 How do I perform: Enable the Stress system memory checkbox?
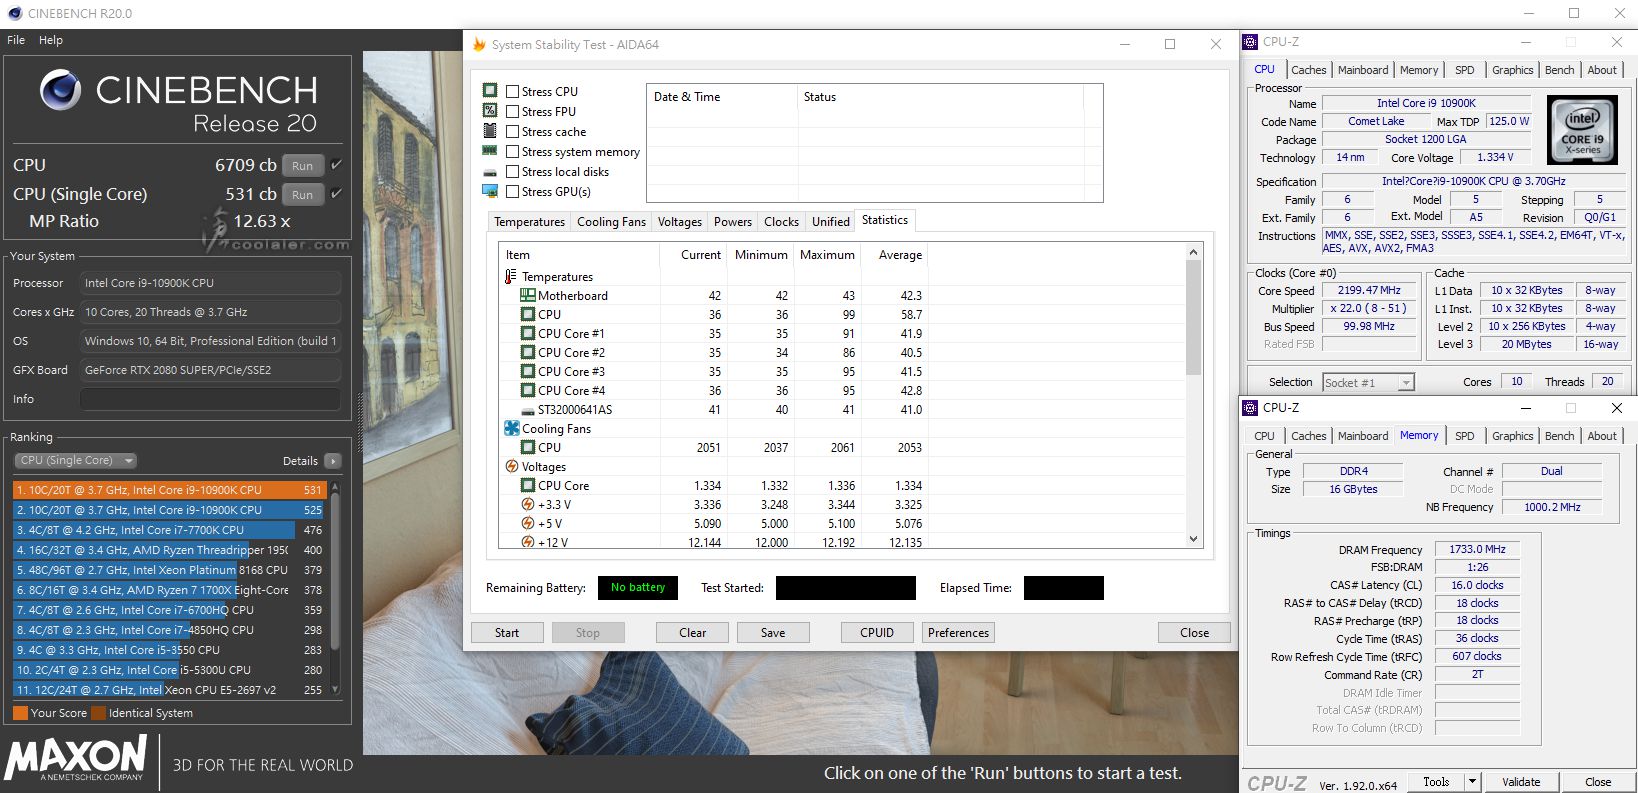(x=512, y=152)
